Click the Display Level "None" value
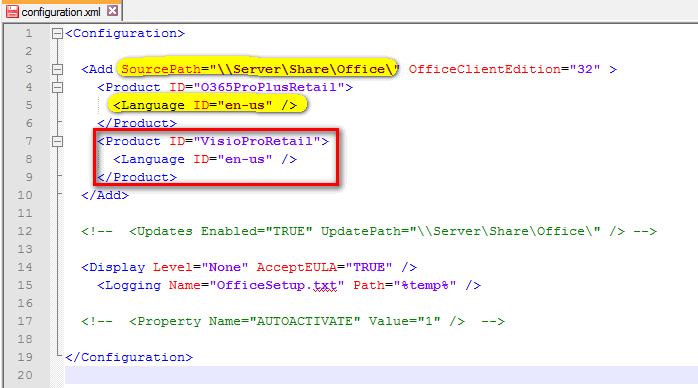 click(x=225, y=267)
